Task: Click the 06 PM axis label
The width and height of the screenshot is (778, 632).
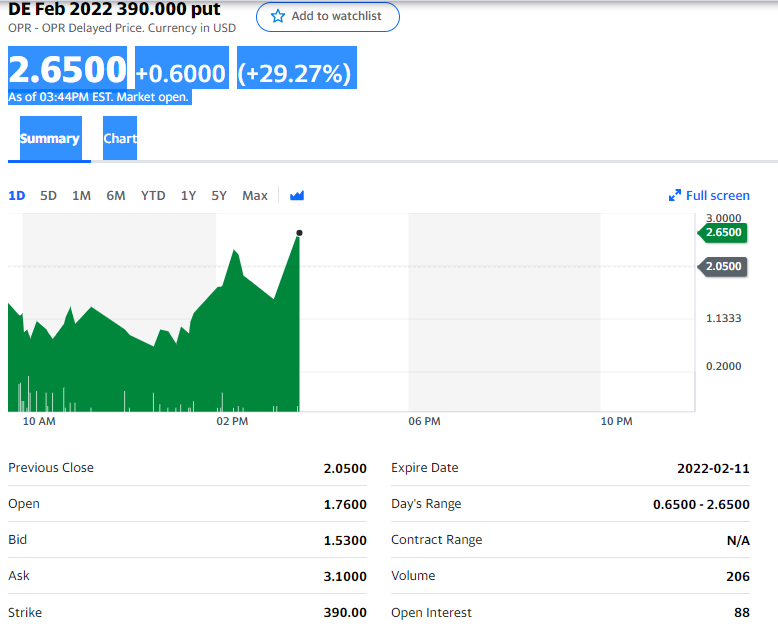Action: point(424,422)
